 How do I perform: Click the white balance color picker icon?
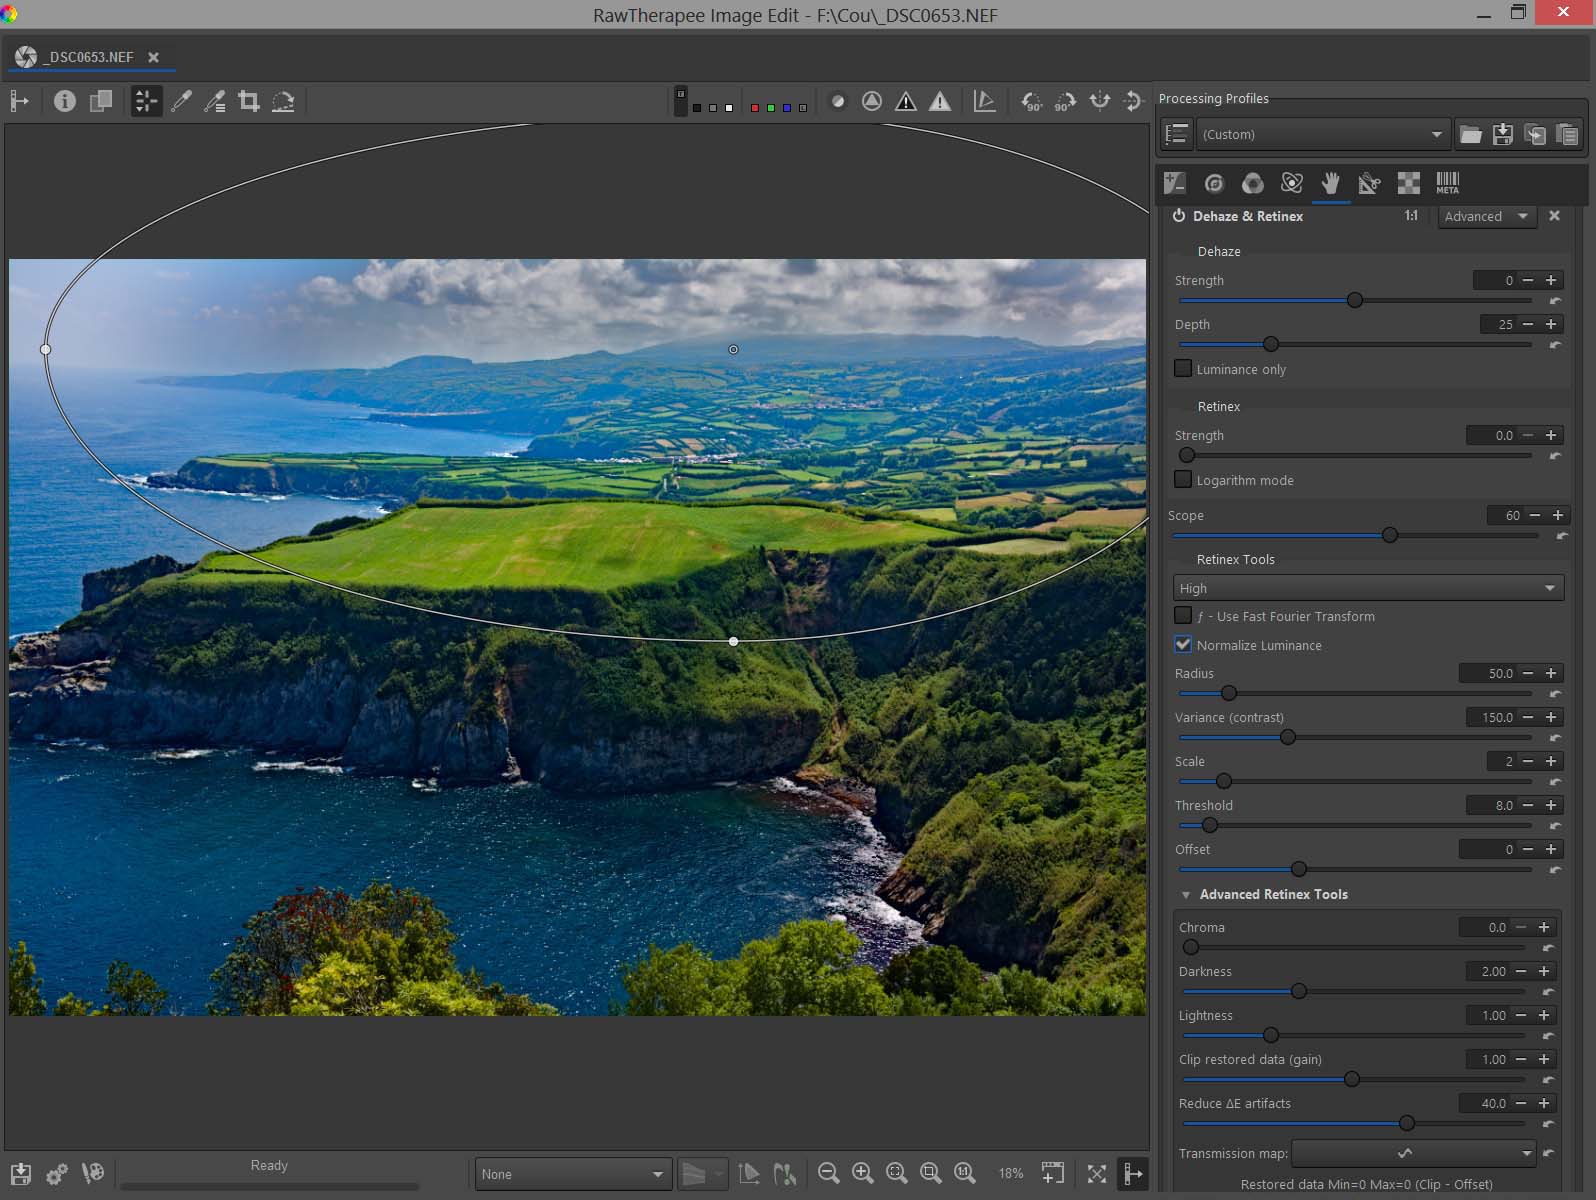pos(181,101)
